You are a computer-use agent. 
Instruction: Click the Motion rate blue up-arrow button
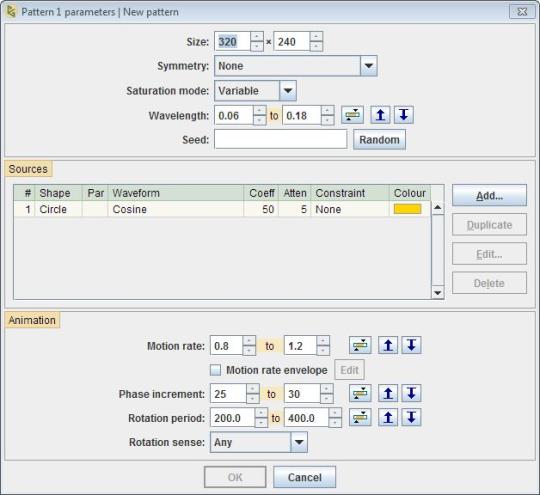(388, 345)
